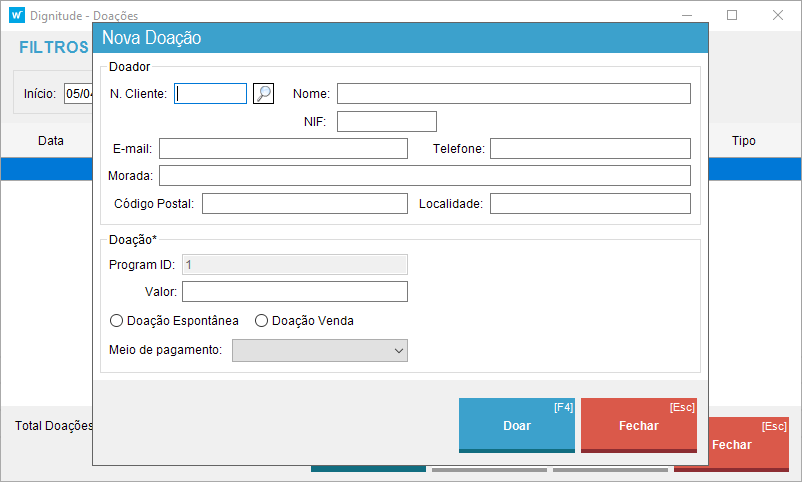
Task: Click the Tipo column header
Action: click(x=744, y=141)
